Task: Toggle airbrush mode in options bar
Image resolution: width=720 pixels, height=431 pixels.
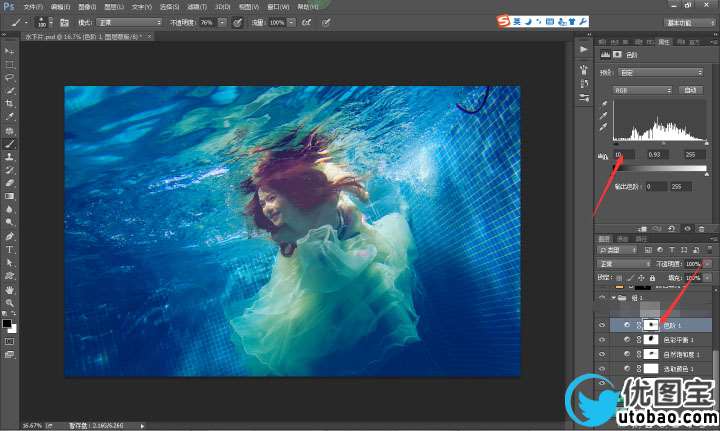Action: [306, 22]
